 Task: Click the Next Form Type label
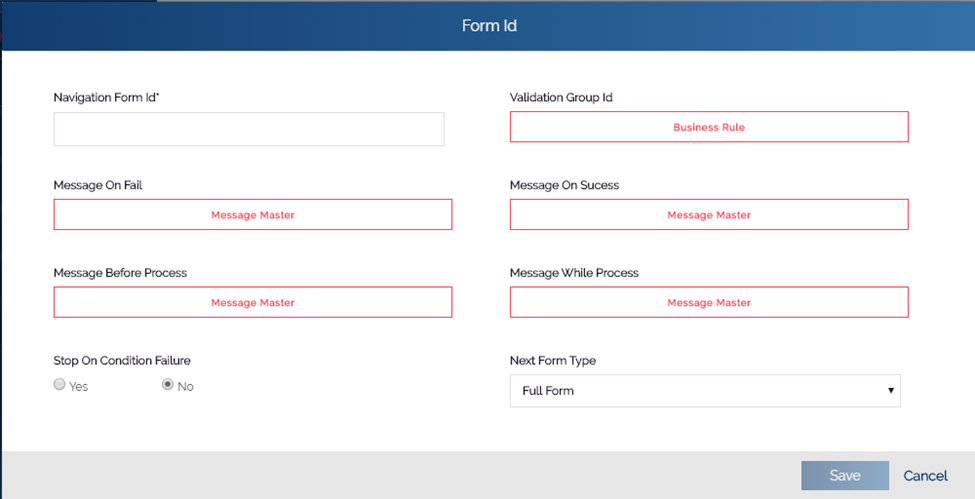click(x=553, y=360)
